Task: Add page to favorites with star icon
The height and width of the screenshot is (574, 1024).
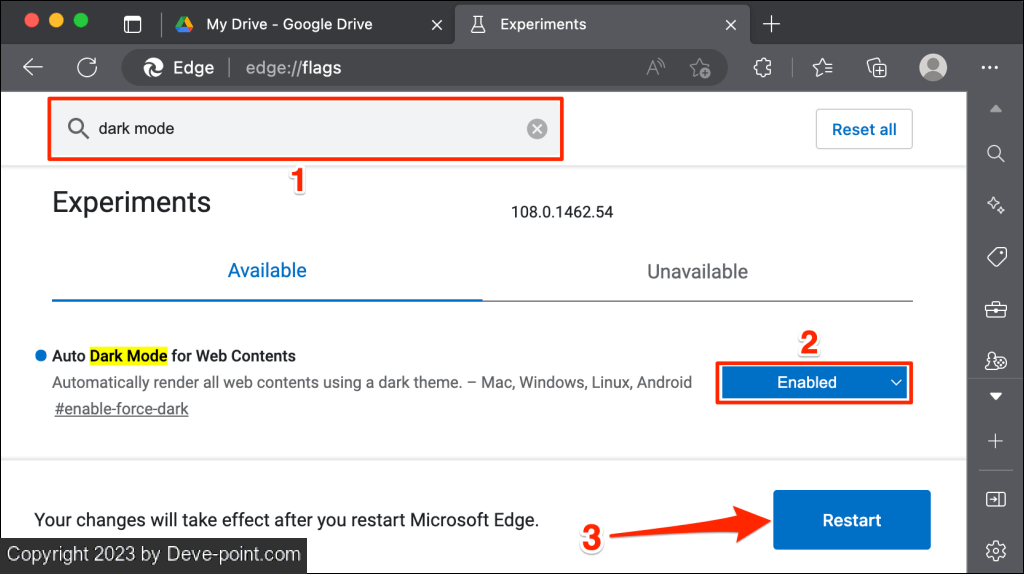Action: 700,68
